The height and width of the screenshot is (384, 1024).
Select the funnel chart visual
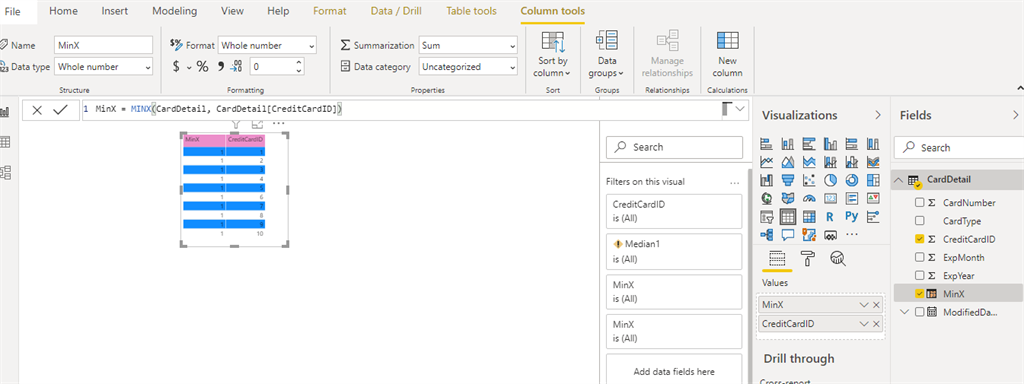tap(788, 180)
